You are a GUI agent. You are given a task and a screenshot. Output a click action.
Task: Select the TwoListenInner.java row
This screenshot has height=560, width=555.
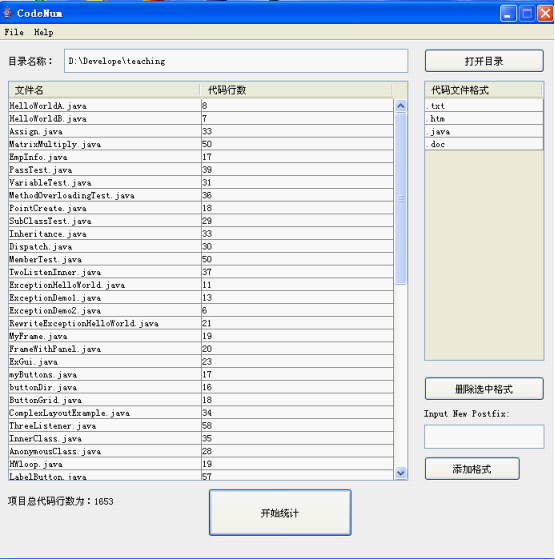click(x=201, y=272)
